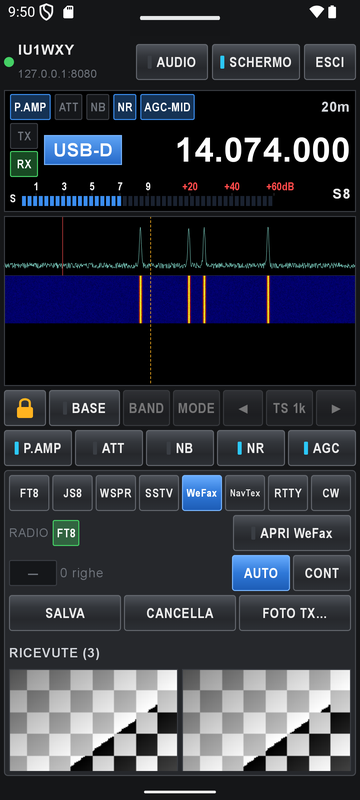This screenshot has height=800, width=360.
Task: Tap the TX indicator
Action: pos(24,136)
